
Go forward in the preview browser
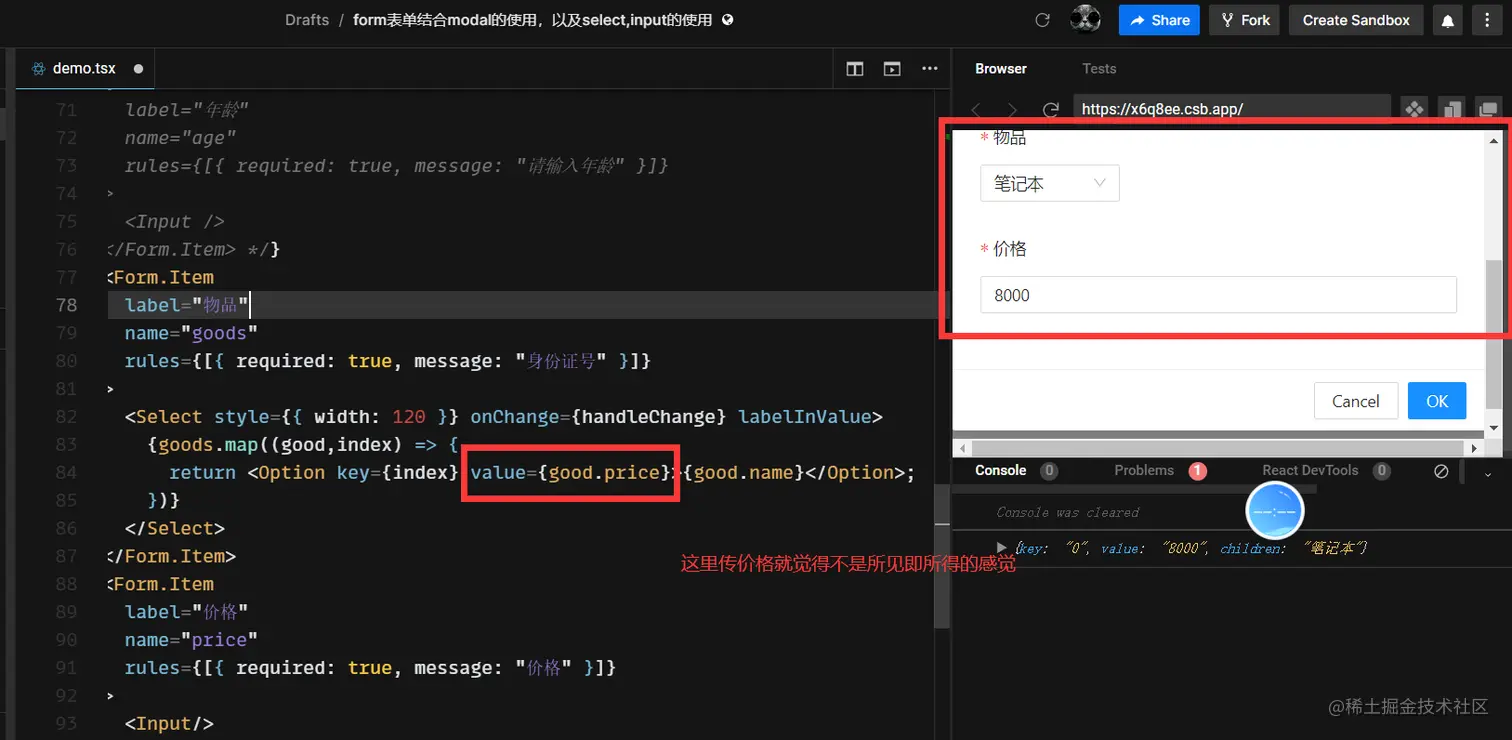pyautogui.click(x=1013, y=109)
